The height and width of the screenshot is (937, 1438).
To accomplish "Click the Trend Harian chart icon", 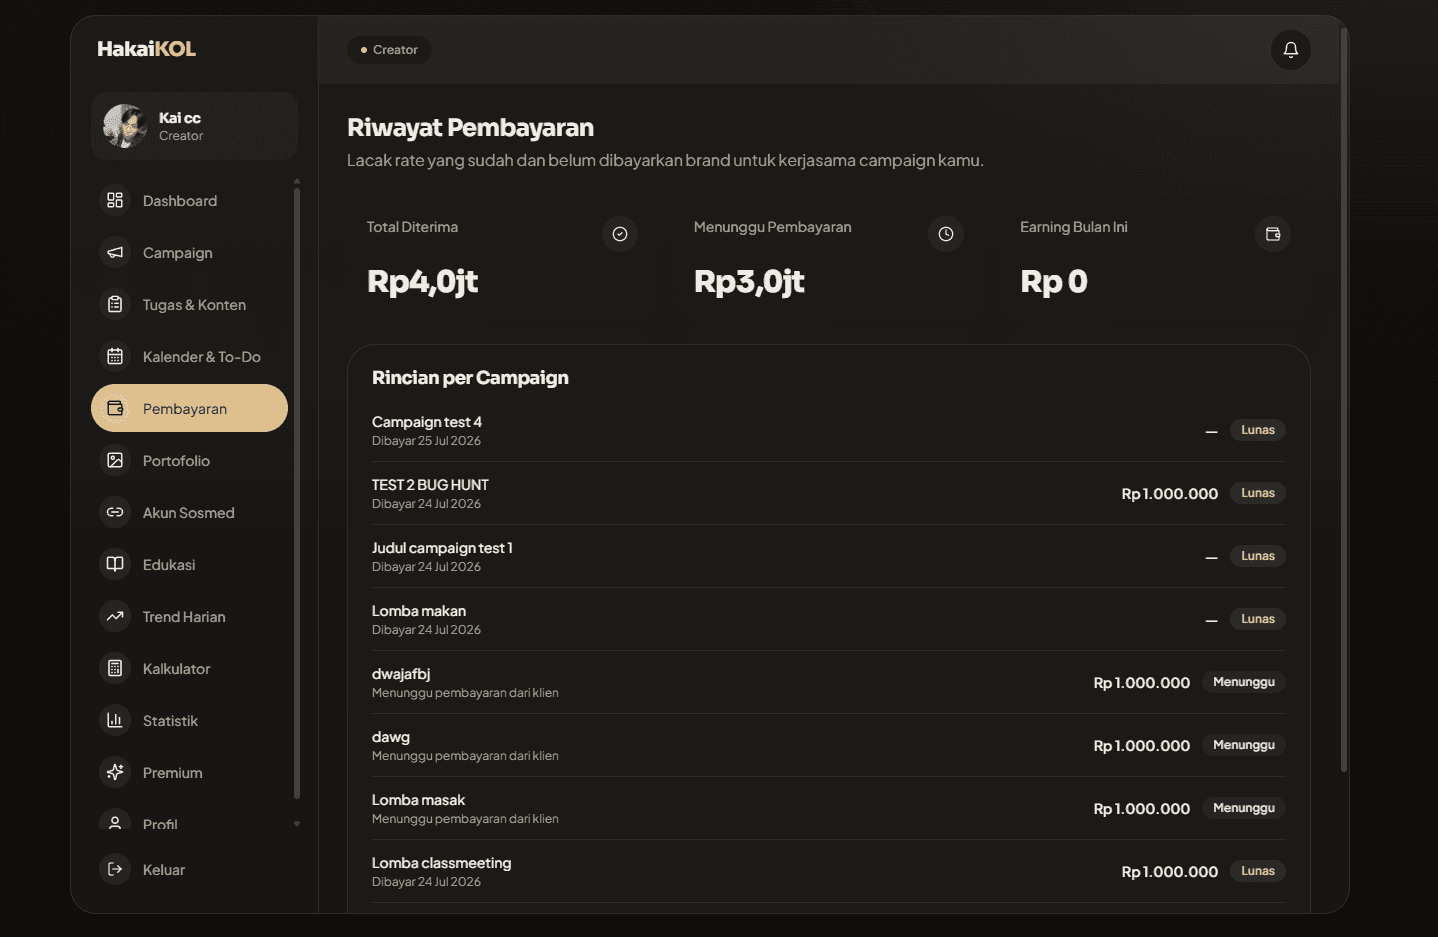I will 115,616.
